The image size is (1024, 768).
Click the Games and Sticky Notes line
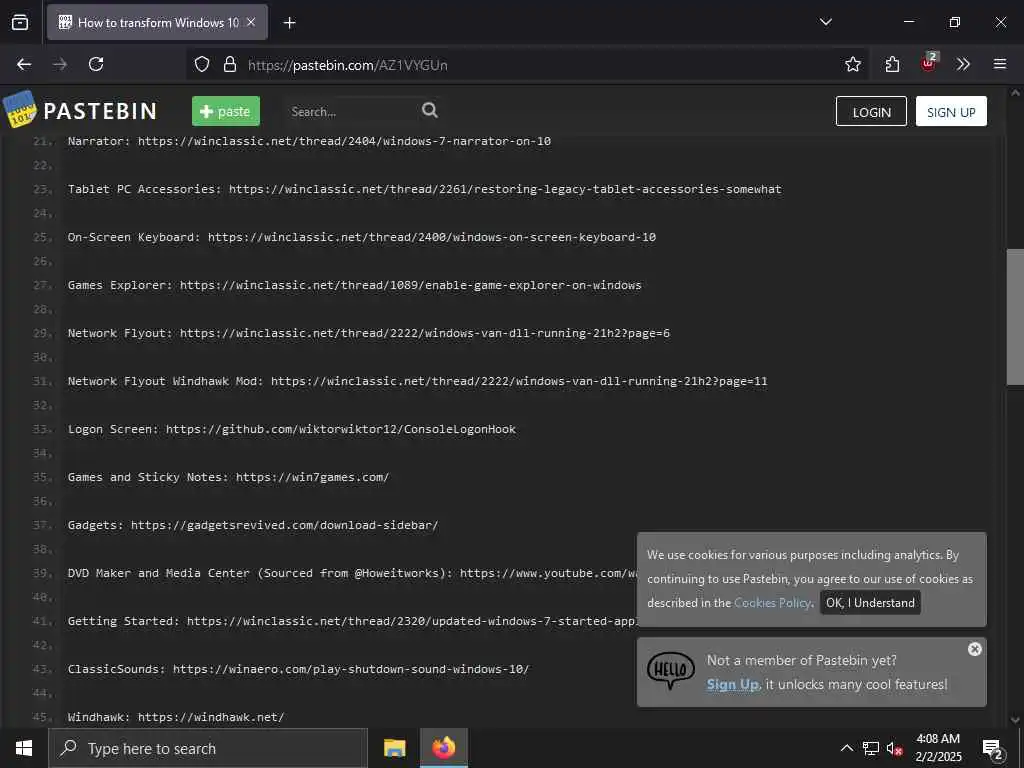[229, 477]
